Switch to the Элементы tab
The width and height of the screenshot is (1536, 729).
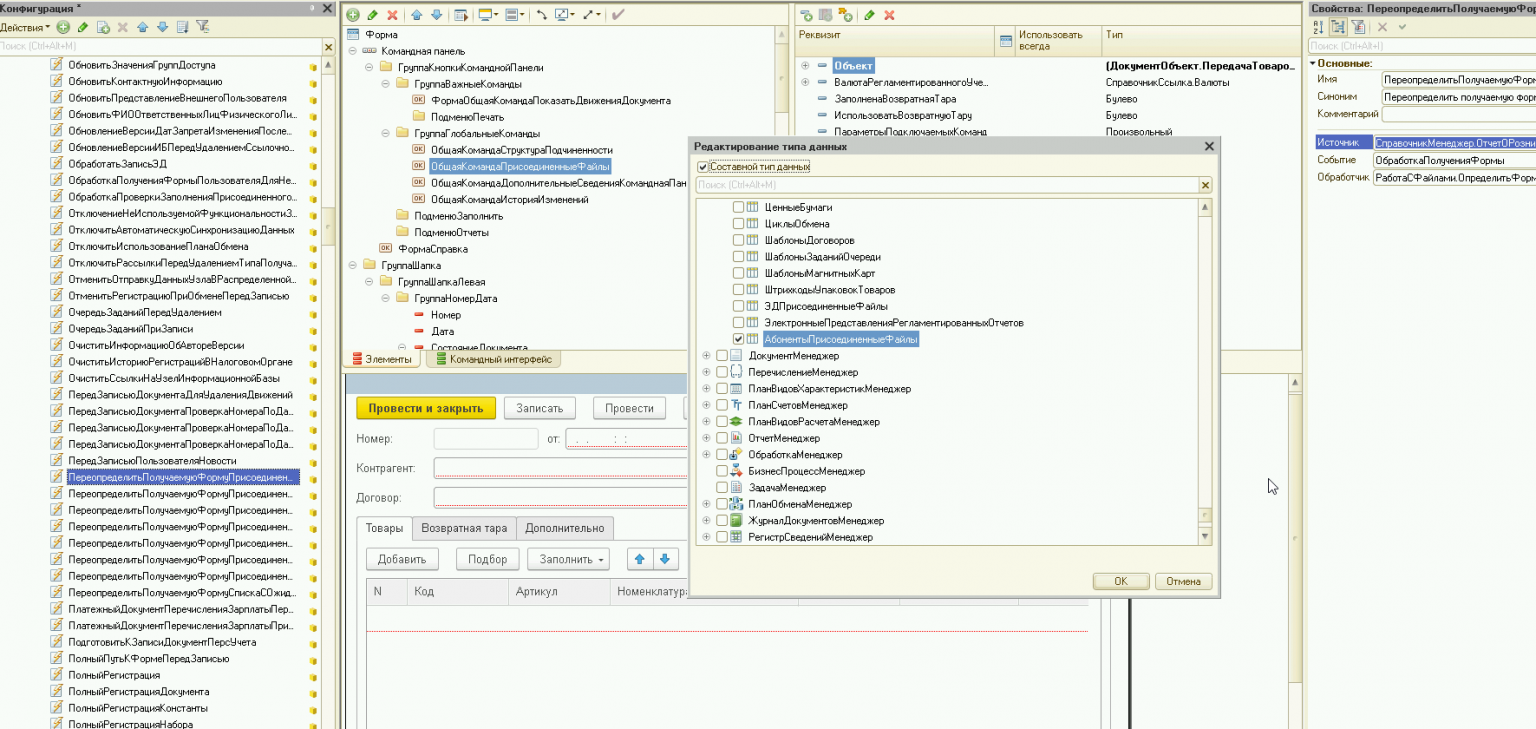(x=382, y=359)
